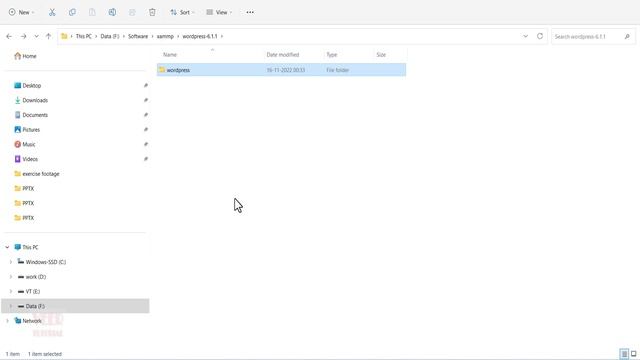Click the Search wordpress-6.1.1 field
Image resolution: width=640 pixels, height=360 pixels.
pyautogui.click(x=593, y=36)
